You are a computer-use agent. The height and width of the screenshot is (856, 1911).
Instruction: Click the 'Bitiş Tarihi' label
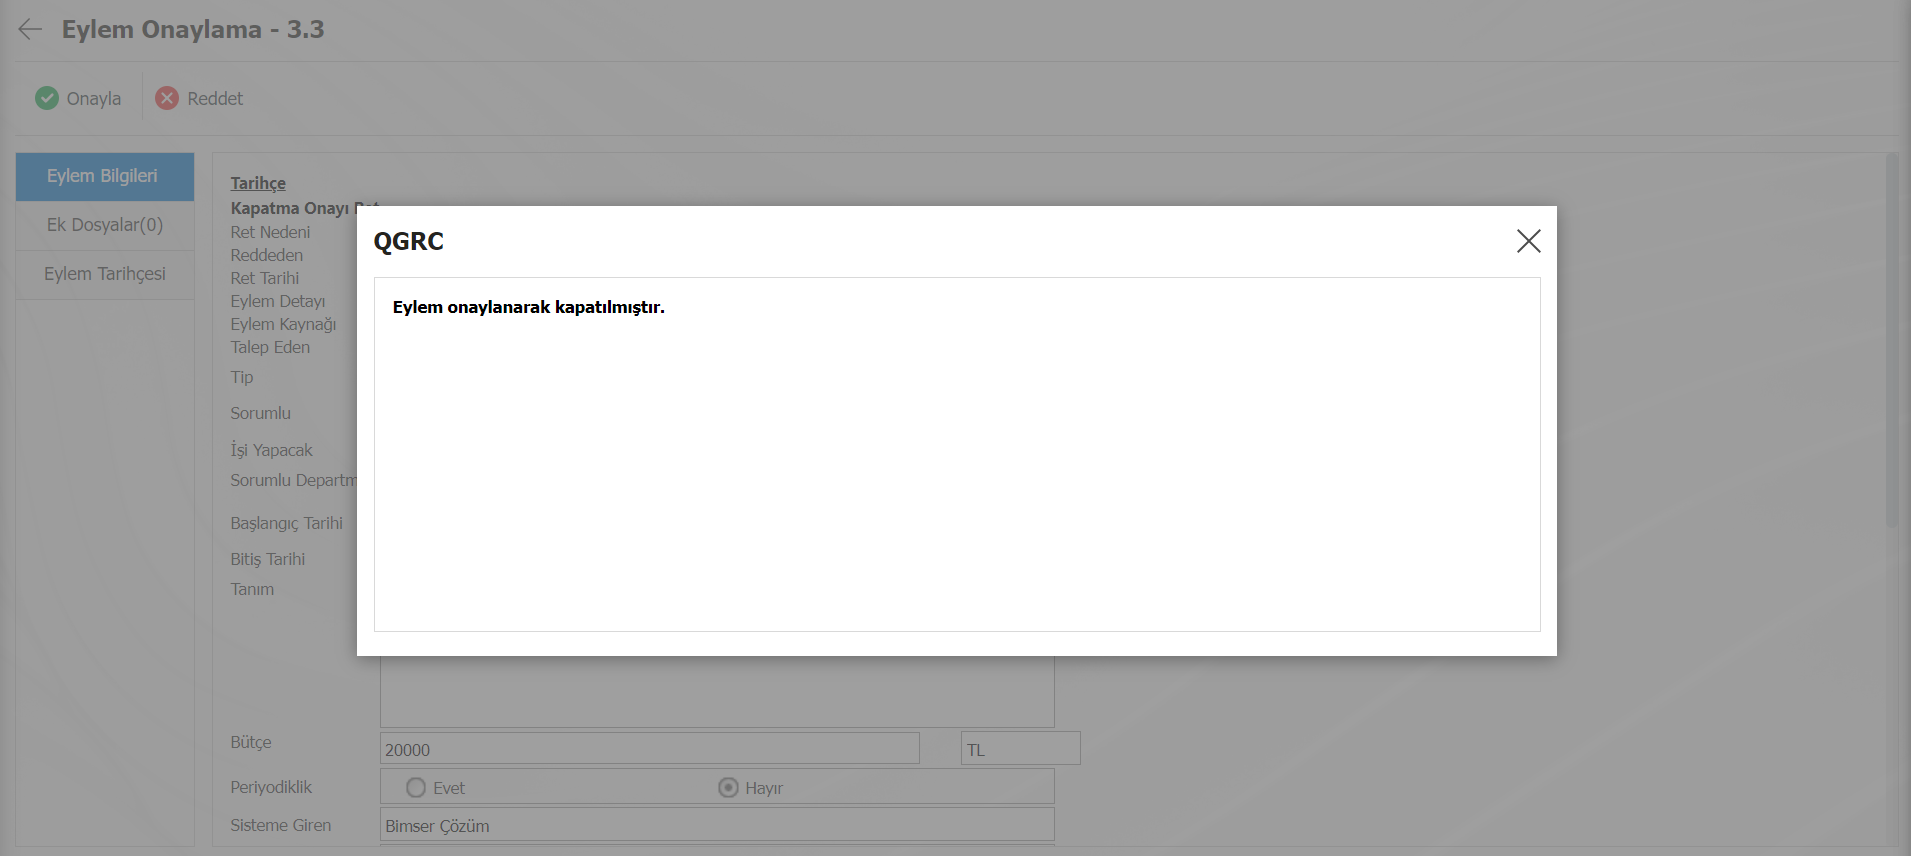click(267, 559)
